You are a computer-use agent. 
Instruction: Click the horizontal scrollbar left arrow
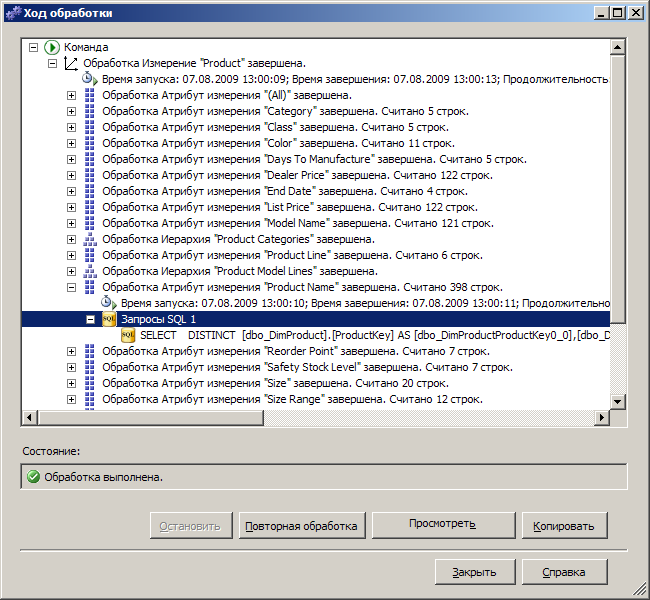coord(29,417)
